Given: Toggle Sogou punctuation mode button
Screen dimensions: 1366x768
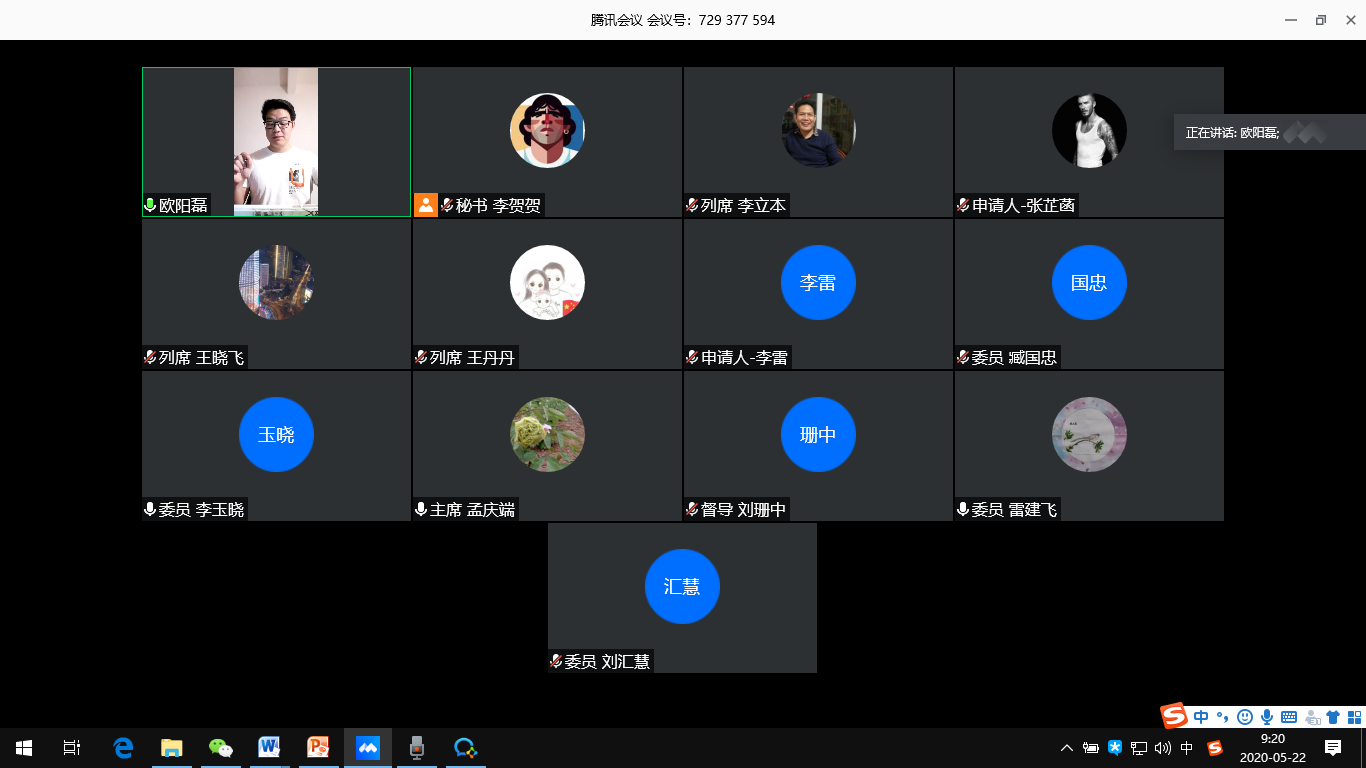Looking at the screenshot, I should point(1222,717).
